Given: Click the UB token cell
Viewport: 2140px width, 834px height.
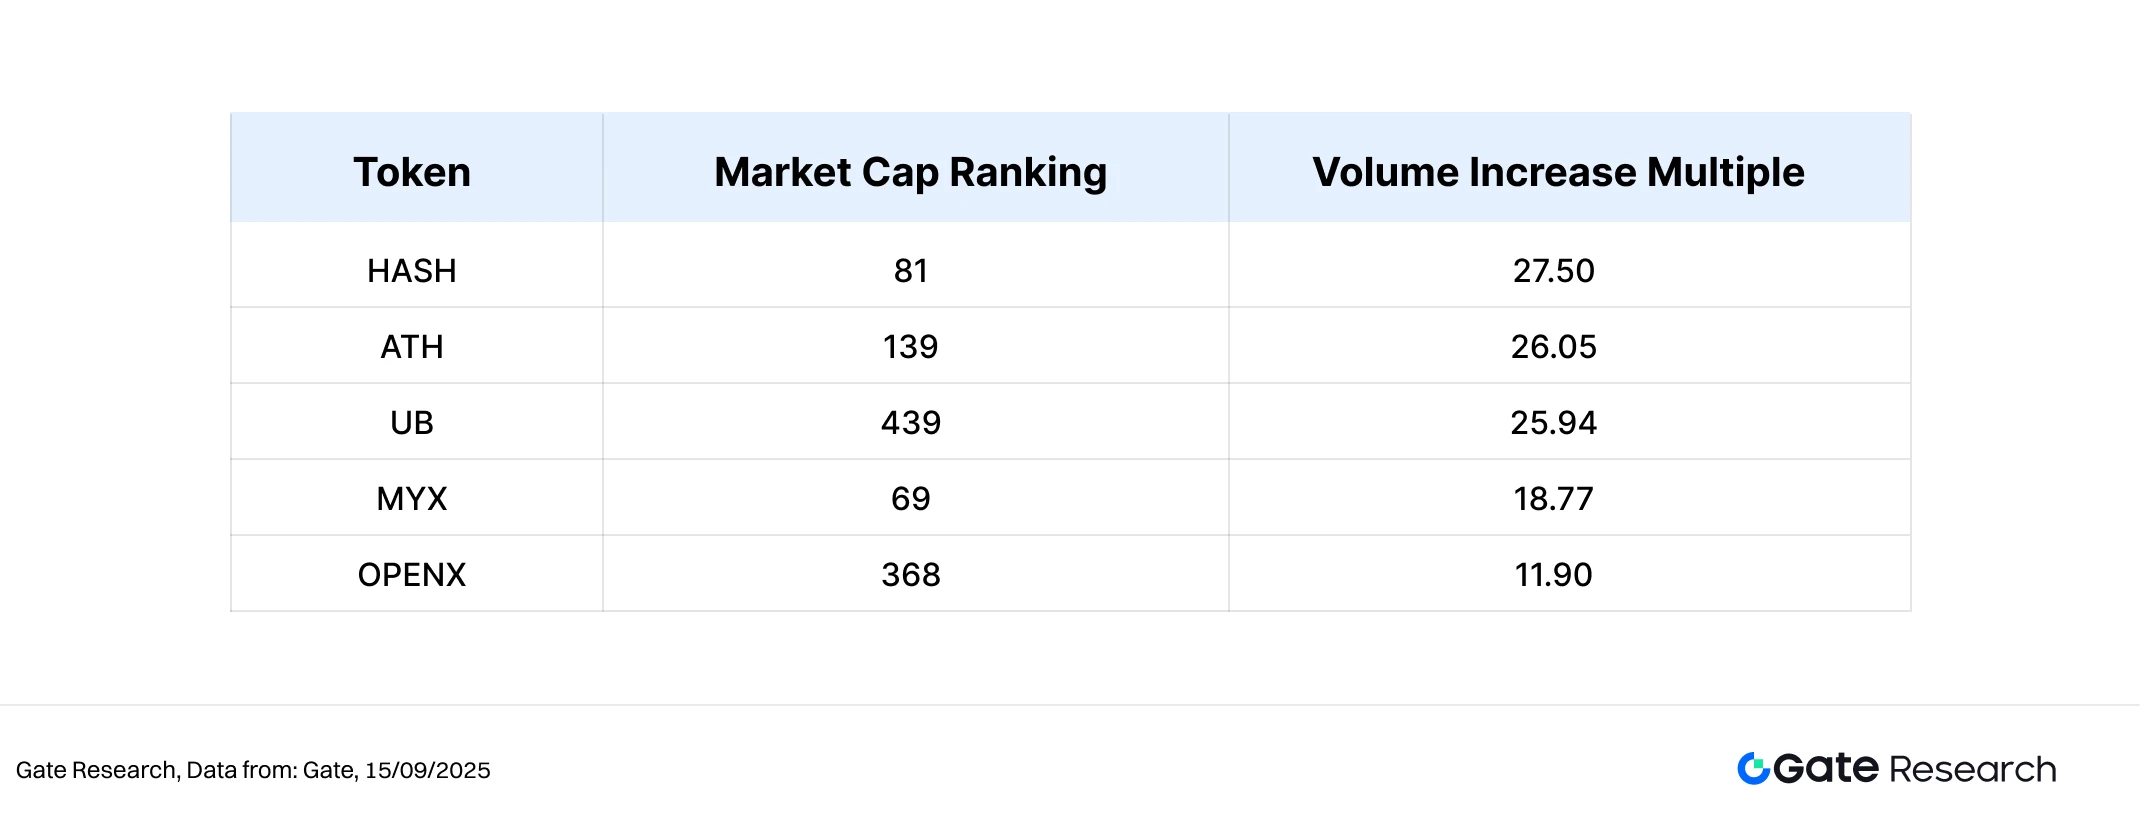Looking at the screenshot, I should pyautogui.click(x=412, y=423).
